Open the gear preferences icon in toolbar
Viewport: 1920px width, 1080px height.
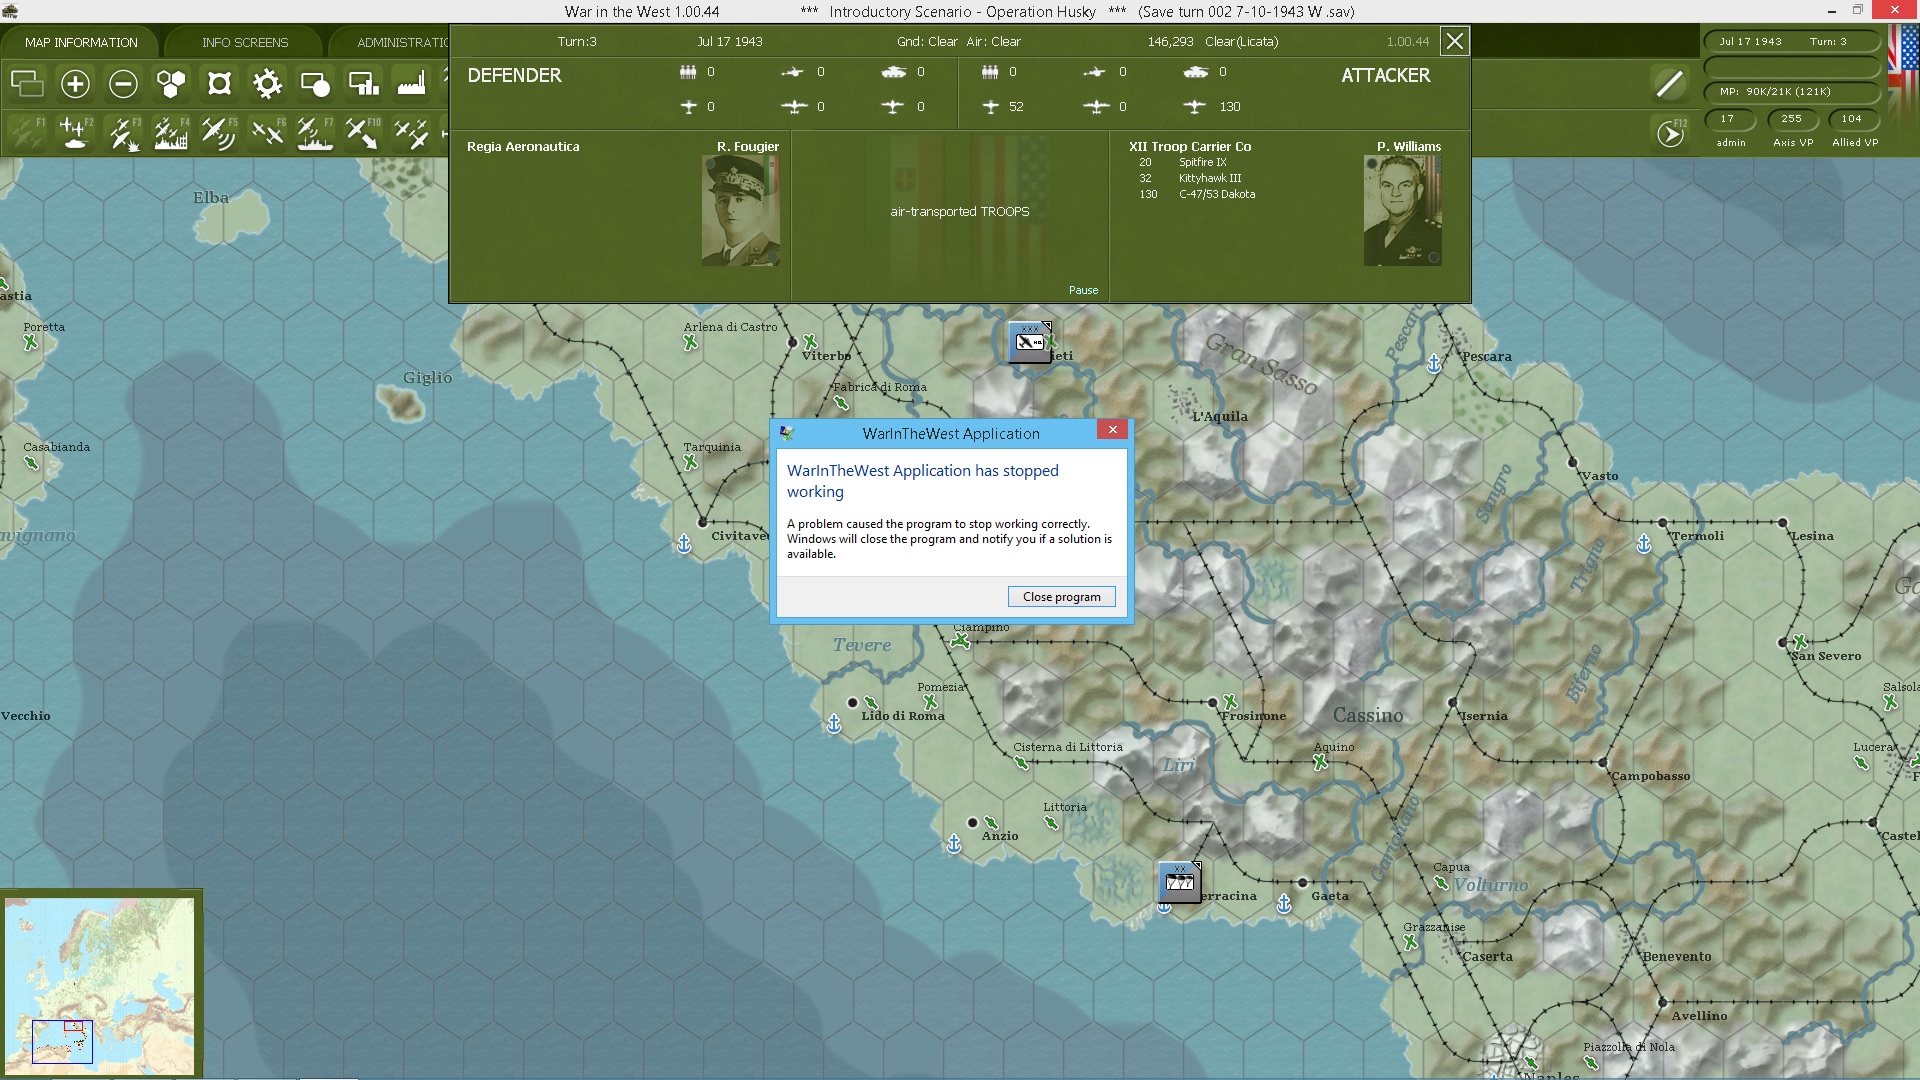267,84
